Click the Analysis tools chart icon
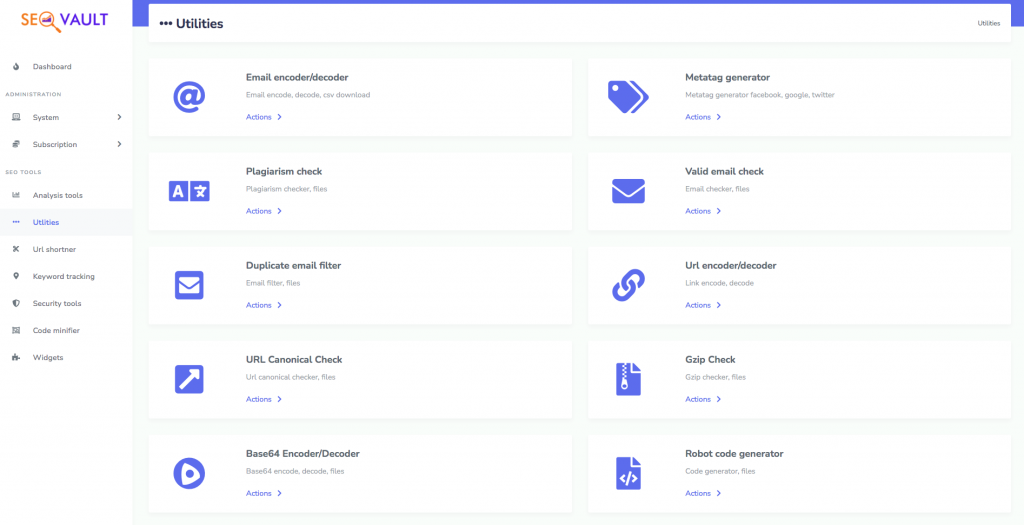The image size is (1024, 525). coord(16,195)
